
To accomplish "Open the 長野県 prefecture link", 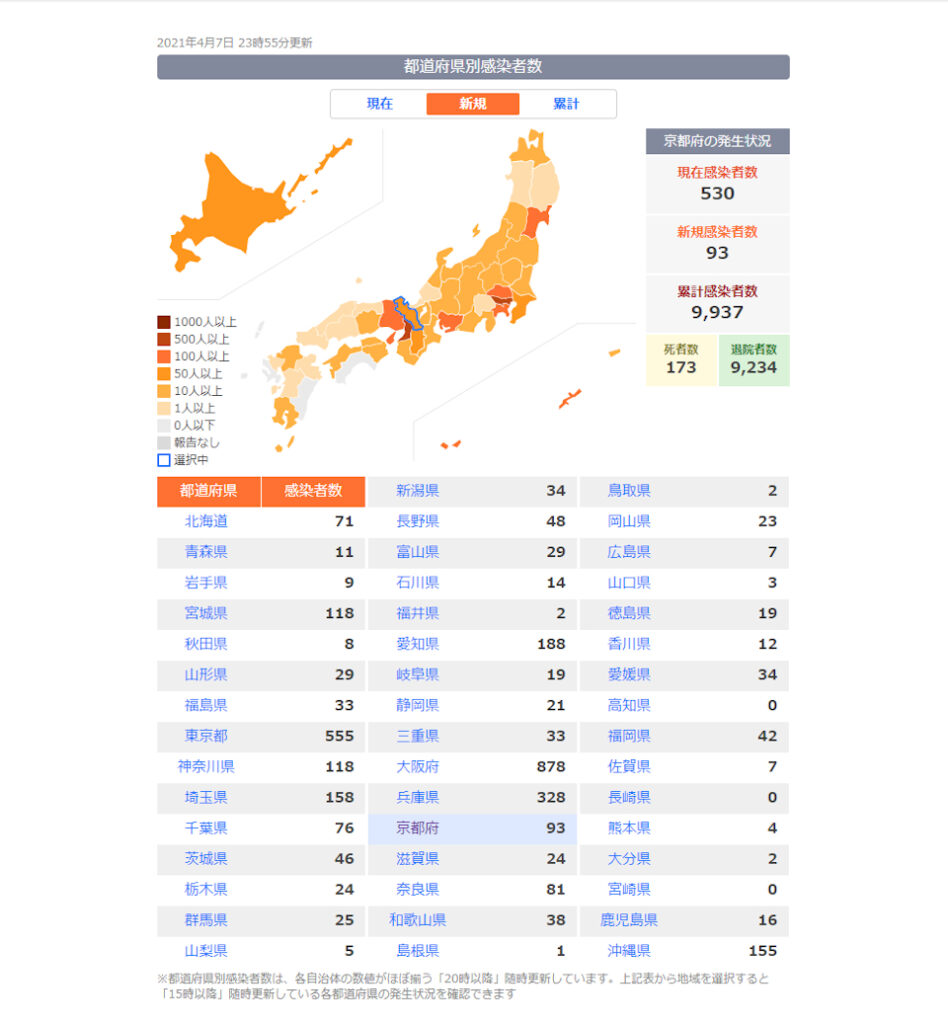I will (418, 521).
